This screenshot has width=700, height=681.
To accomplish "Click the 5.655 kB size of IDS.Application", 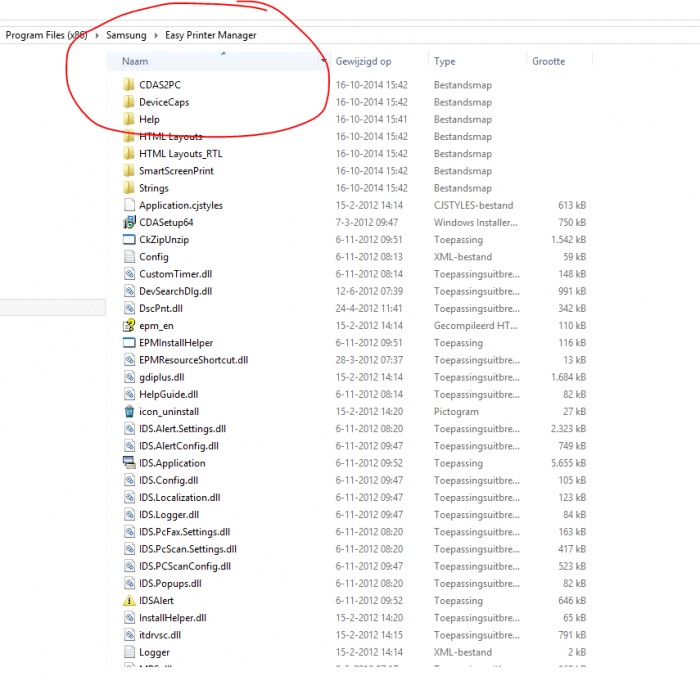I will (x=568, y=463).
